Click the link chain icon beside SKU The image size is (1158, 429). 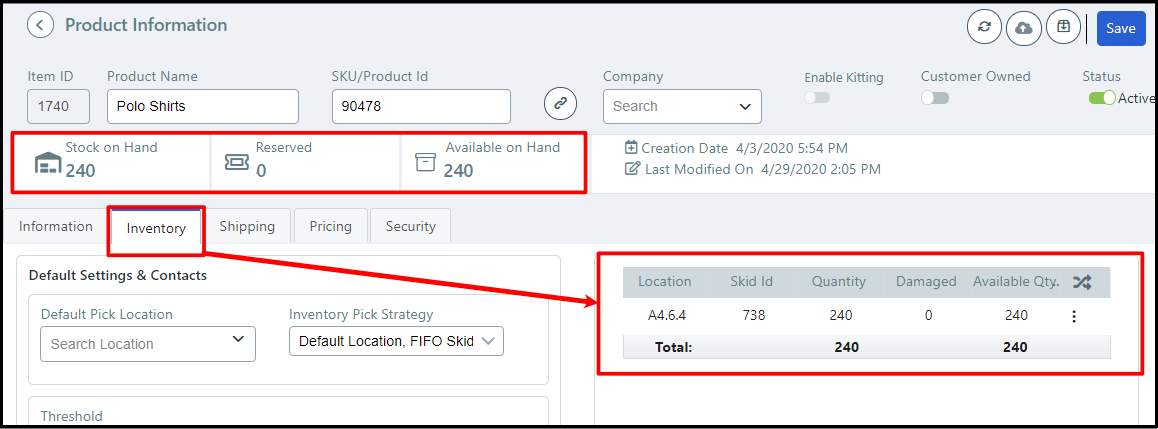561,103
